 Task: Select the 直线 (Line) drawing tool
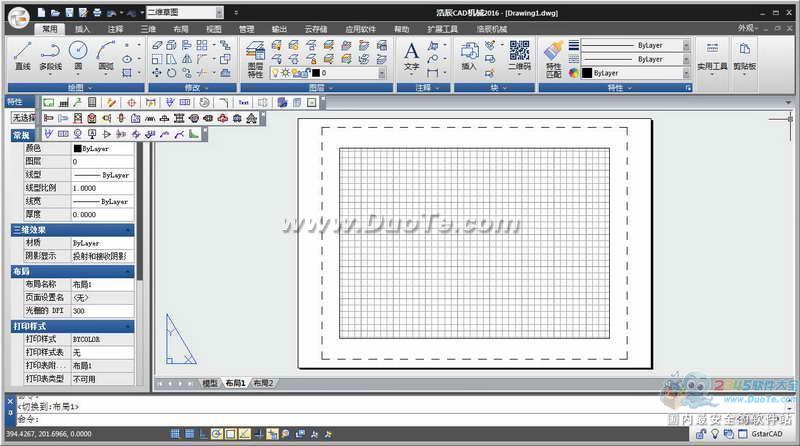click(22, 56)
